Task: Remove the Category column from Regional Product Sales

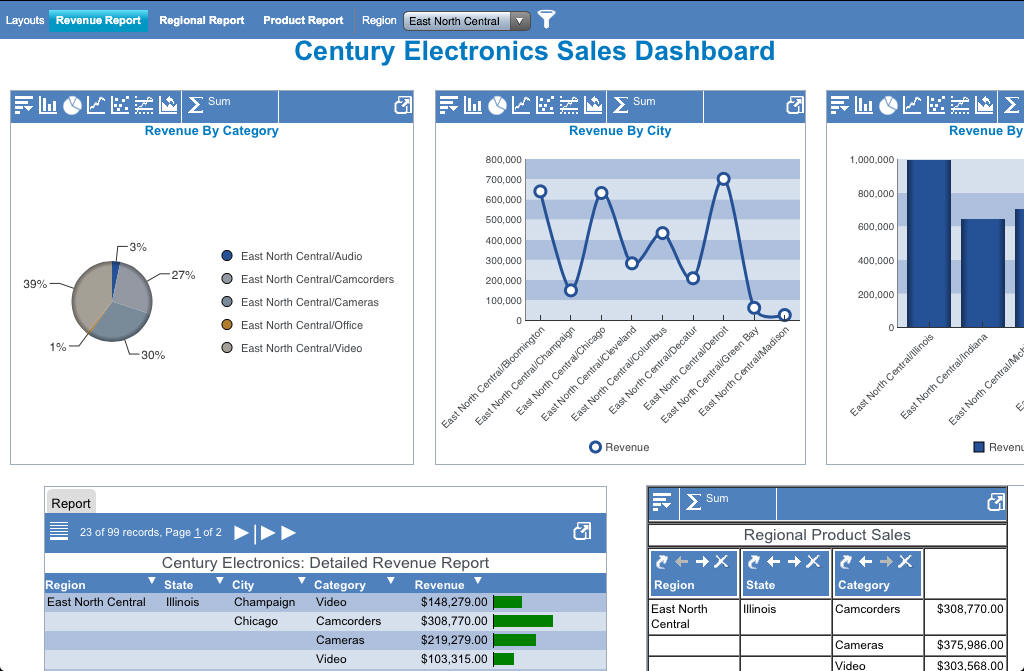Action: click(905, 561)
